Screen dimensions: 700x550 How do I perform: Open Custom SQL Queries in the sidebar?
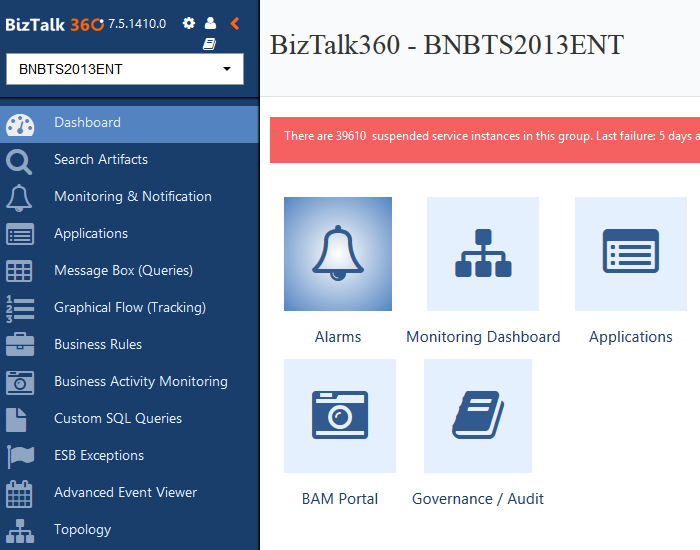click(x=118, y=419)
